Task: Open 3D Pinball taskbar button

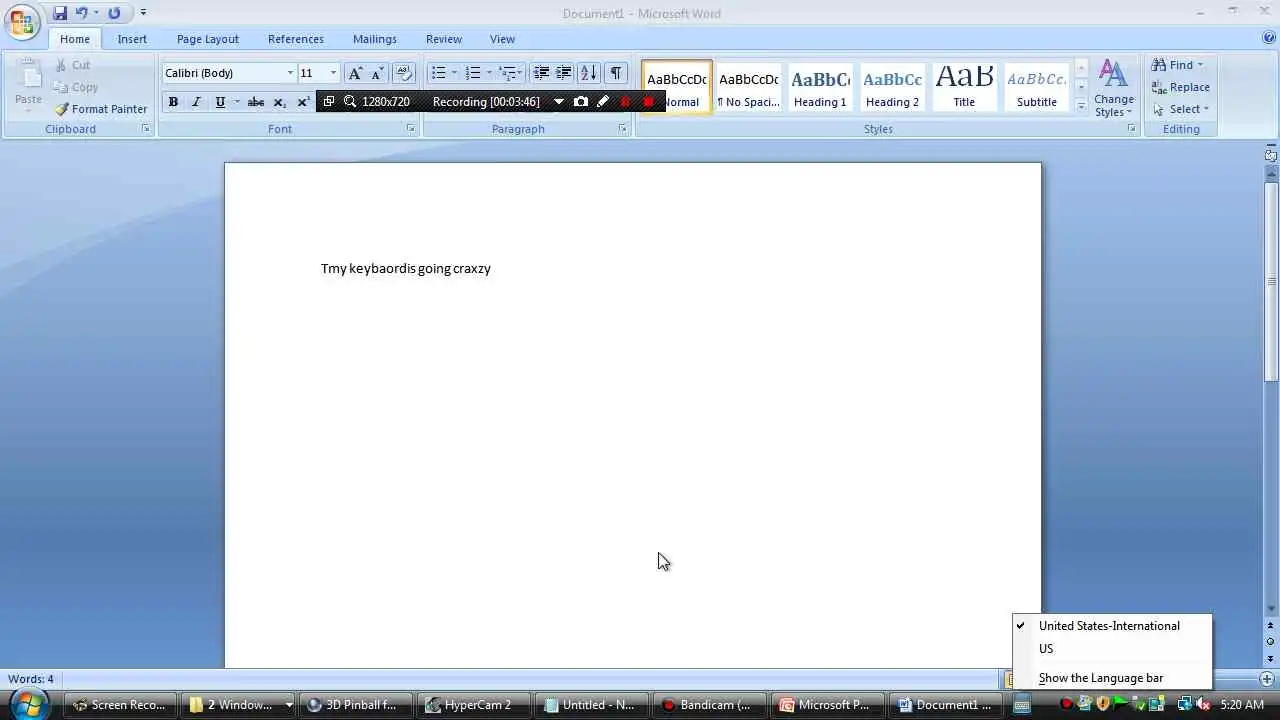Action: [354, 705]
